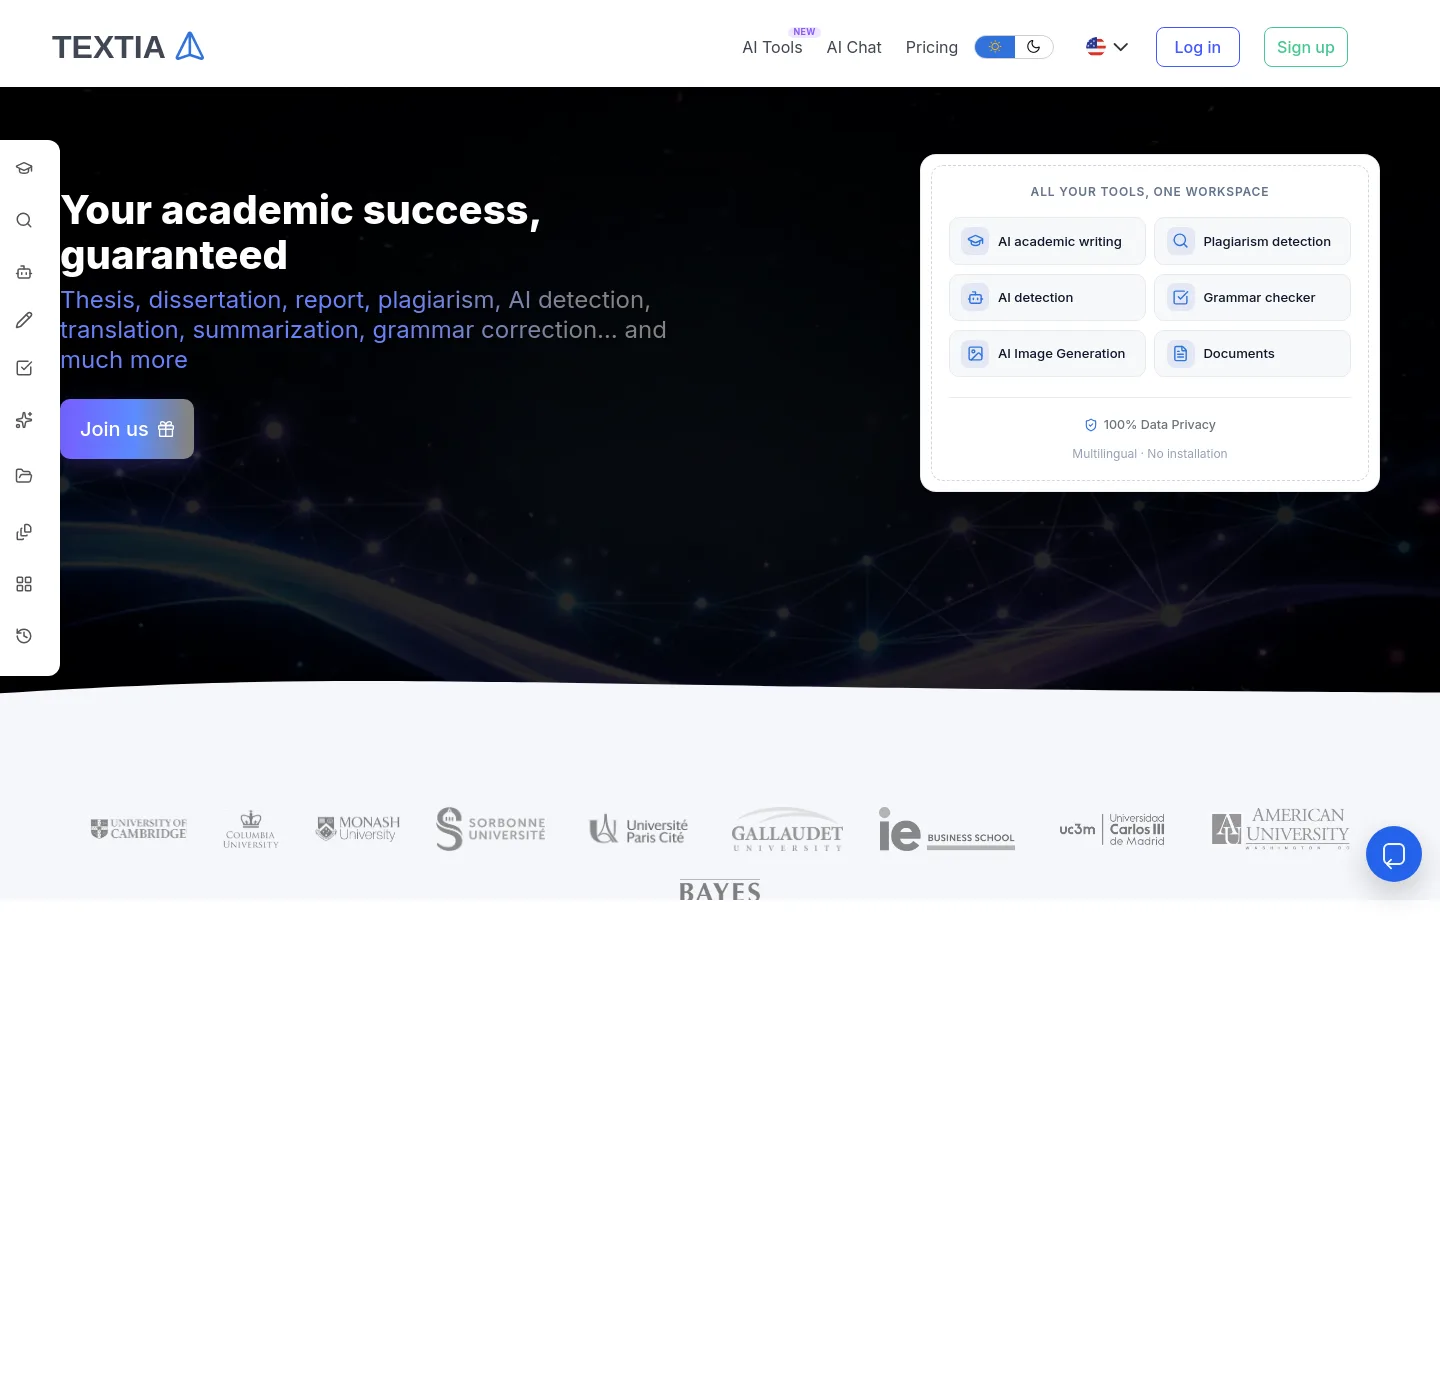This screenshot has height=1394, width=1440.
Task: Click the IE Business School logo
Action: (x=947, y=829)
